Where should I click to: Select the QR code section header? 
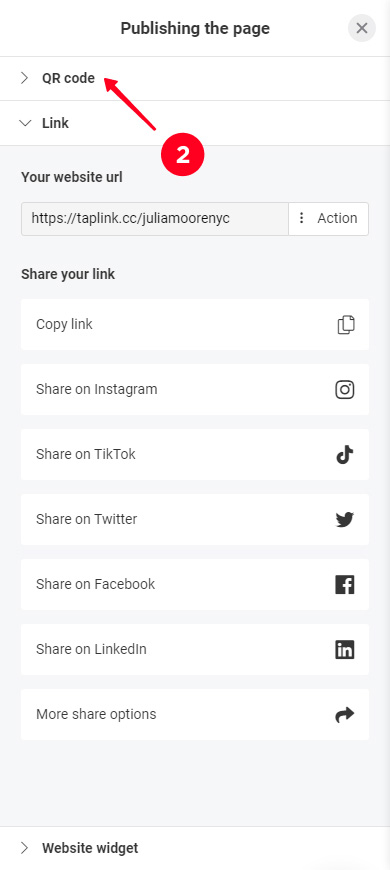[195, 78]
